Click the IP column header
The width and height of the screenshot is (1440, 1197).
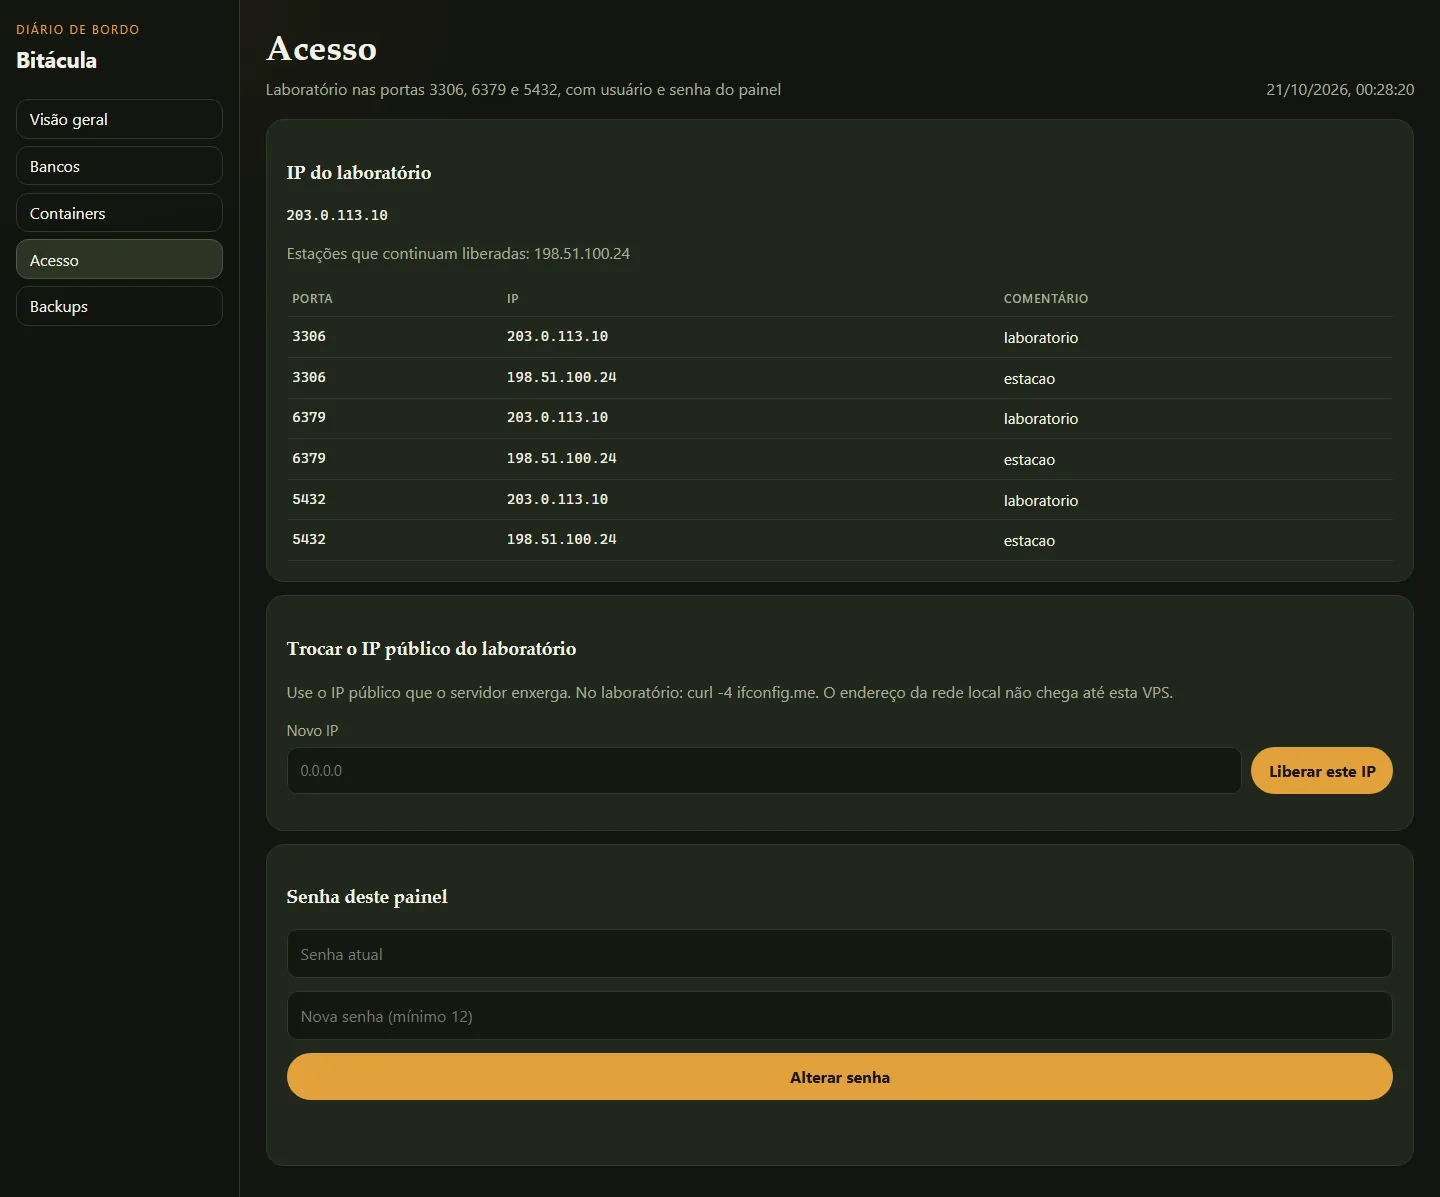(x=513, y=299)
